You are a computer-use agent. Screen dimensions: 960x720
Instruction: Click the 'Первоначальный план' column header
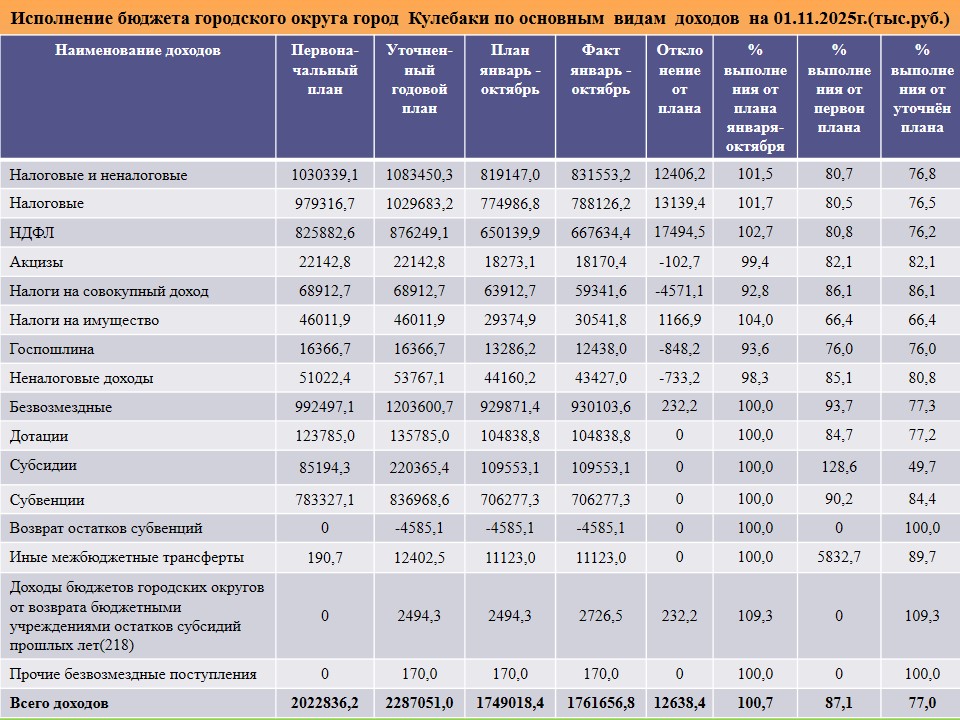click(324, 70)
